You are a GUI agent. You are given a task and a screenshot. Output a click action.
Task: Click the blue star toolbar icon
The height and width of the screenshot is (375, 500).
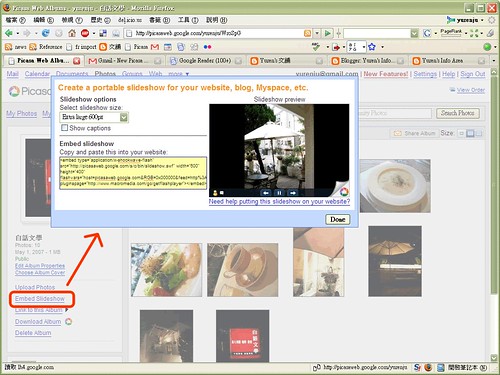point(372,47)
